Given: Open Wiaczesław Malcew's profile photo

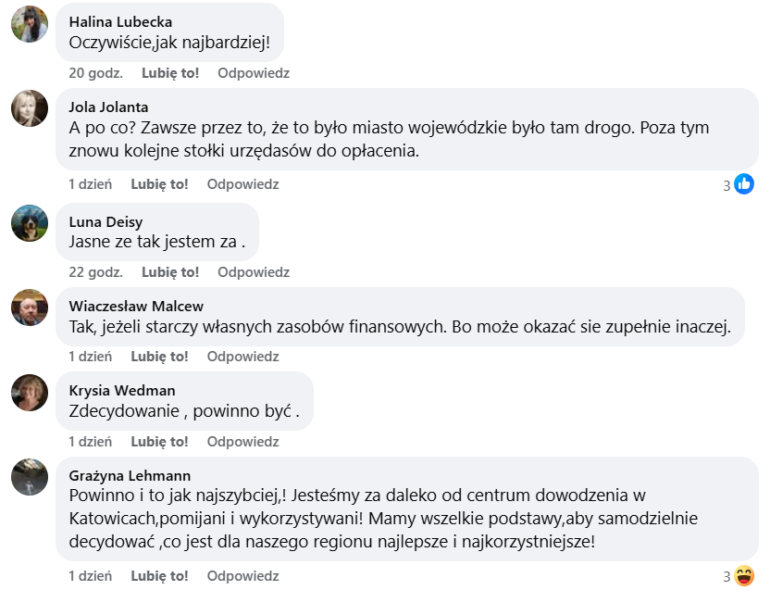Looking at the screenshot, I should (x=29, y=308).
